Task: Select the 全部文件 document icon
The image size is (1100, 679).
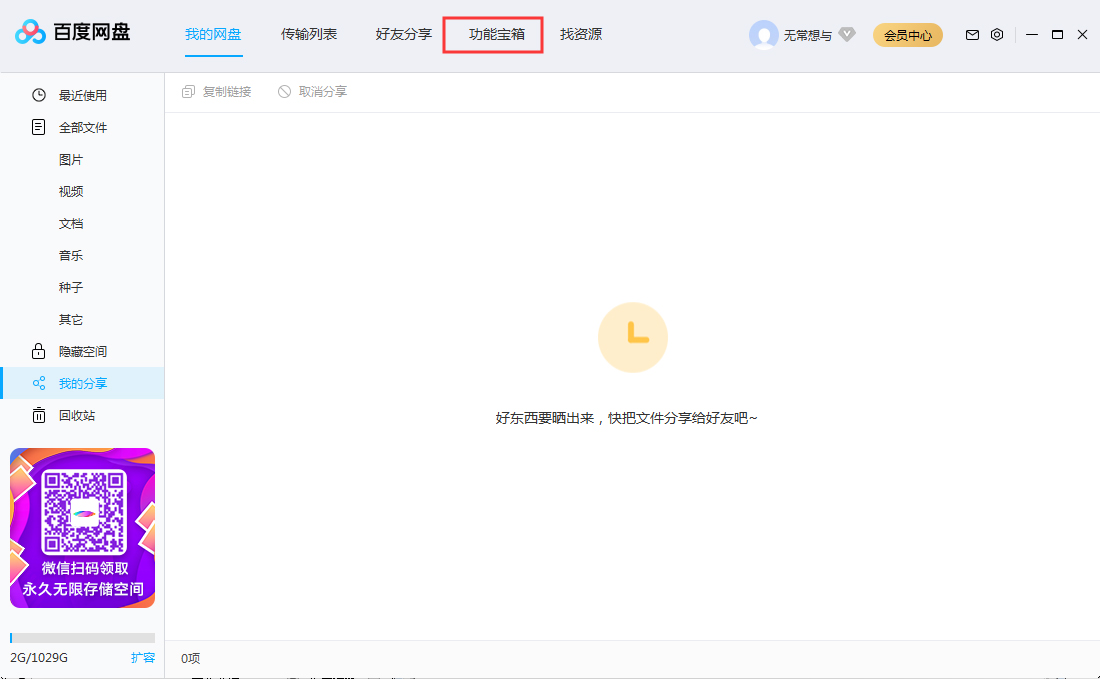Action: click(x=37, y=127)
